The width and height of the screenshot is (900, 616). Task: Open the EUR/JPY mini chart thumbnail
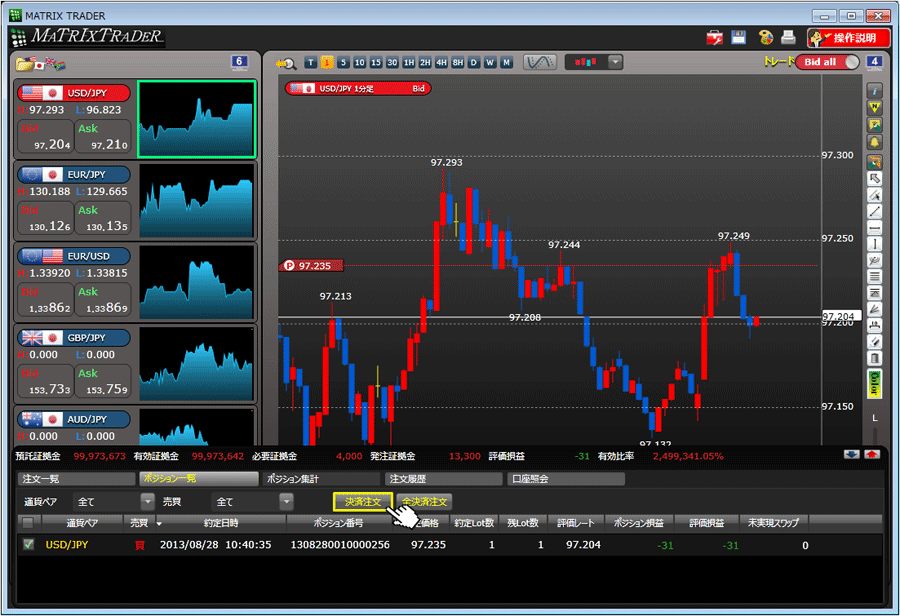tap(196, 201)
